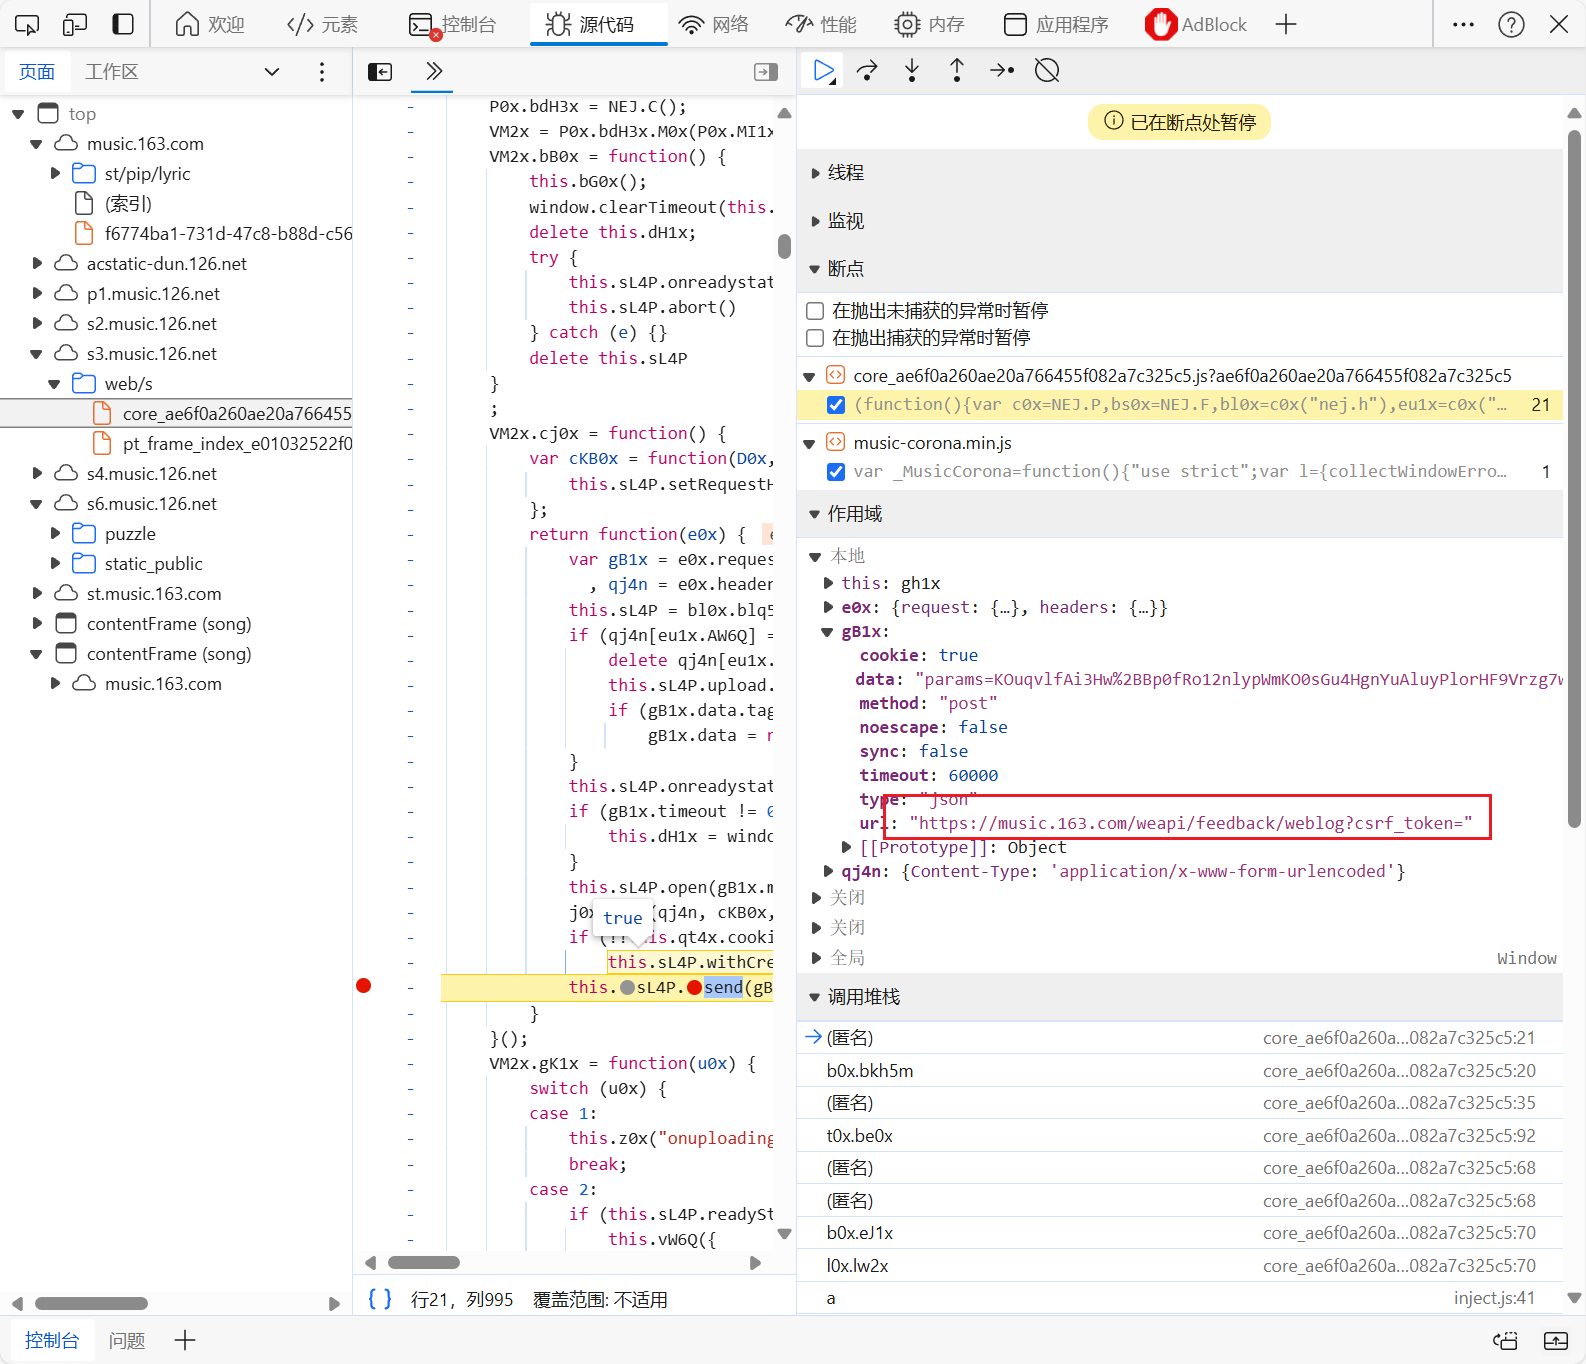Open the Application (应用程序) tab
1586x1364 pixels.
click(x=1055, y=24)
